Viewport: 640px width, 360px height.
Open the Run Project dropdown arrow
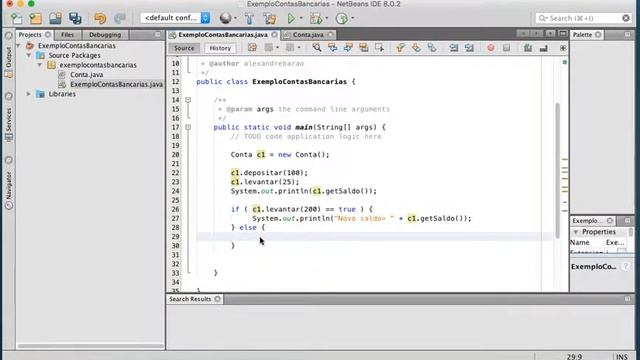(301, 18)
